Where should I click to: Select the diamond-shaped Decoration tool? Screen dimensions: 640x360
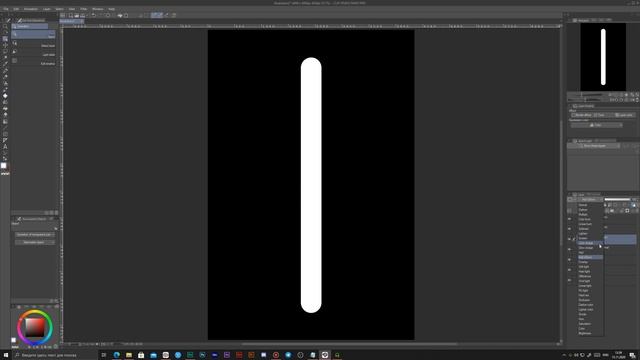(5, 96)
